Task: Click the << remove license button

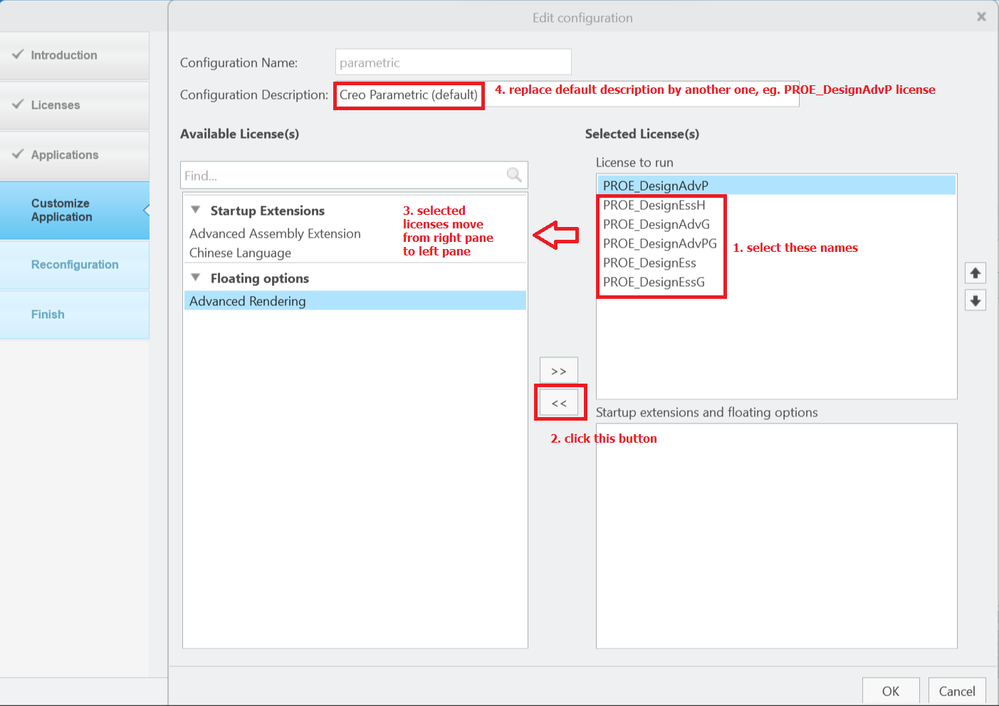Action: pos(559,403)
